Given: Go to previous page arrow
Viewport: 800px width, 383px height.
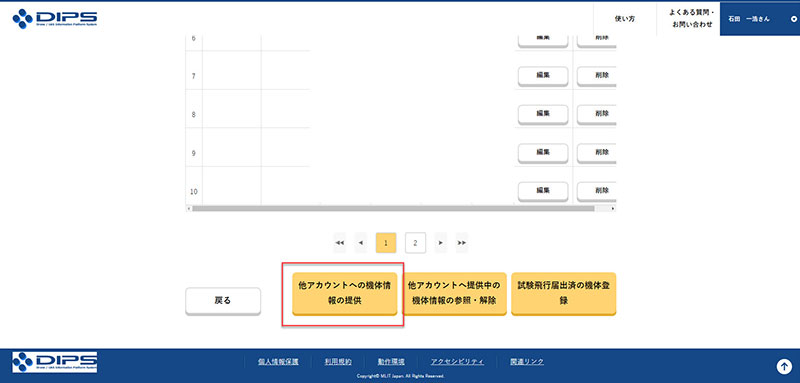Looking at the screenshot, I should point(361,243).
